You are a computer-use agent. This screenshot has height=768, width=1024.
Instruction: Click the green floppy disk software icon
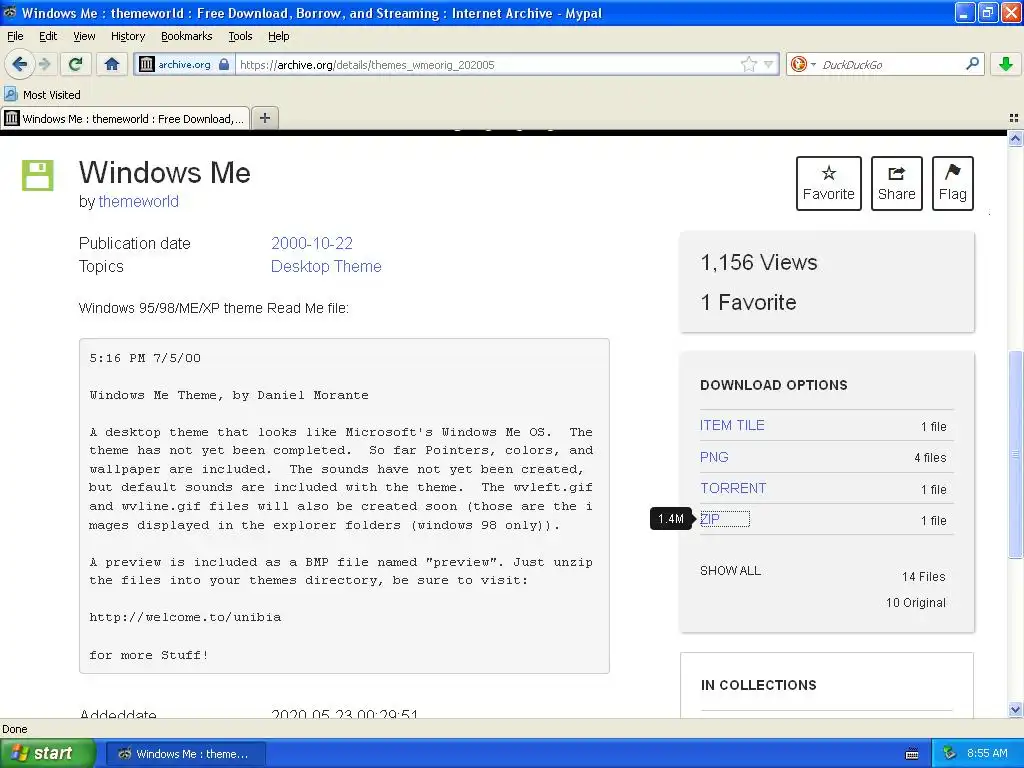click(x=37, y=175)
